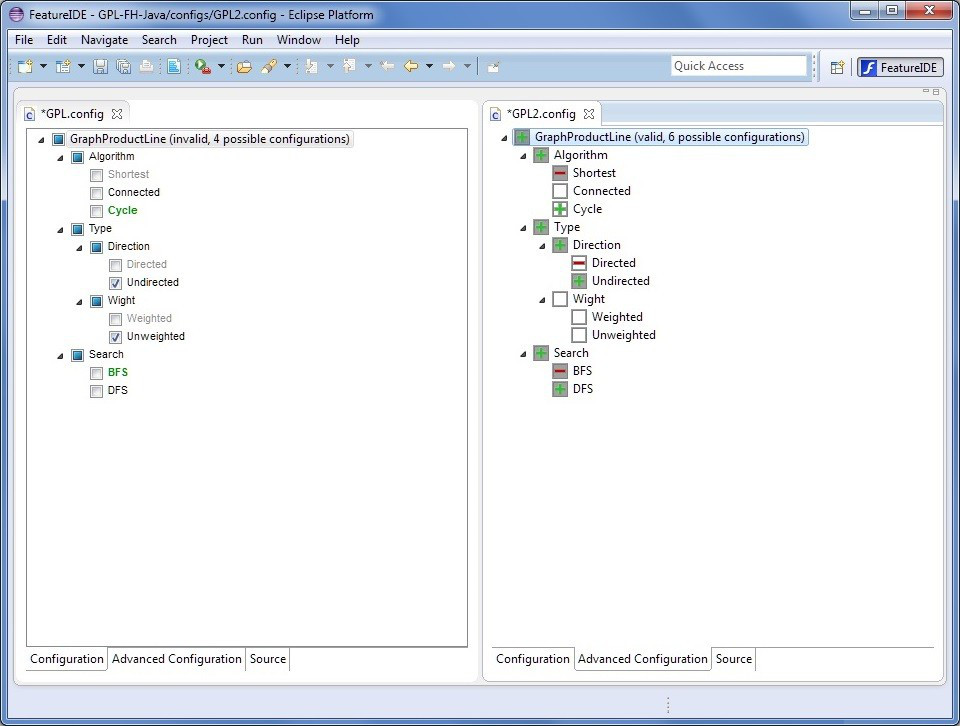Click the Search flashlight toolbar icon
The height and width of the screenshot is (726, 960).
269,66
